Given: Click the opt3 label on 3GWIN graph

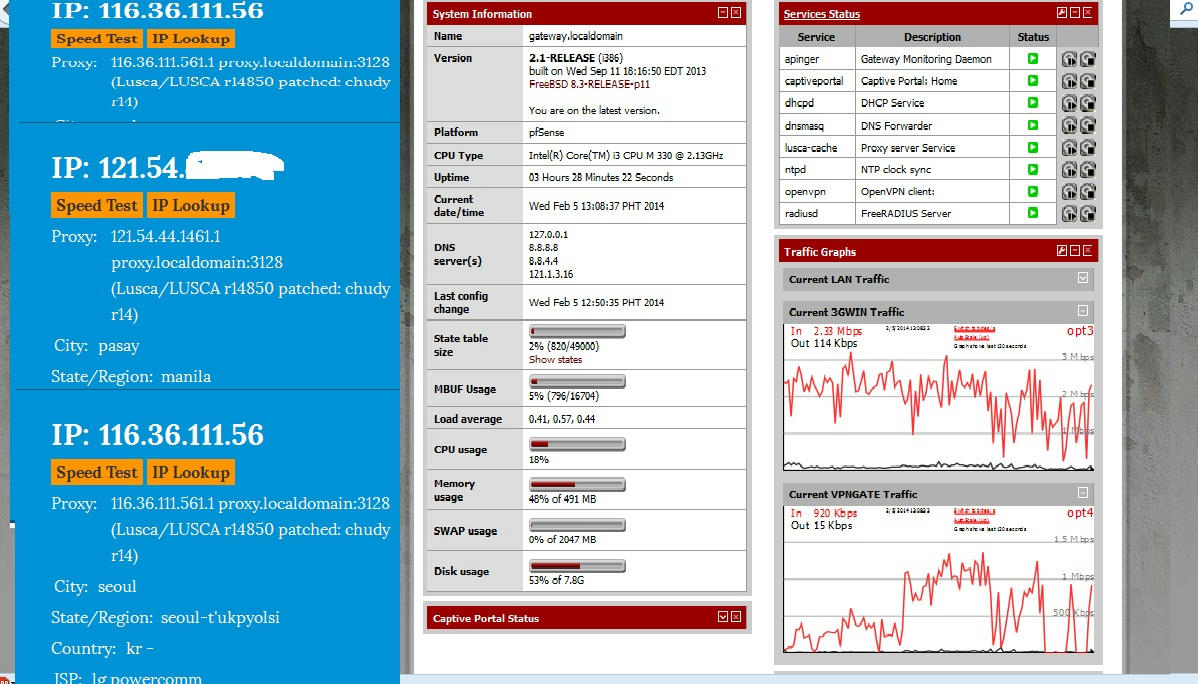Looking at the screenshot, I should point(1080,331).
